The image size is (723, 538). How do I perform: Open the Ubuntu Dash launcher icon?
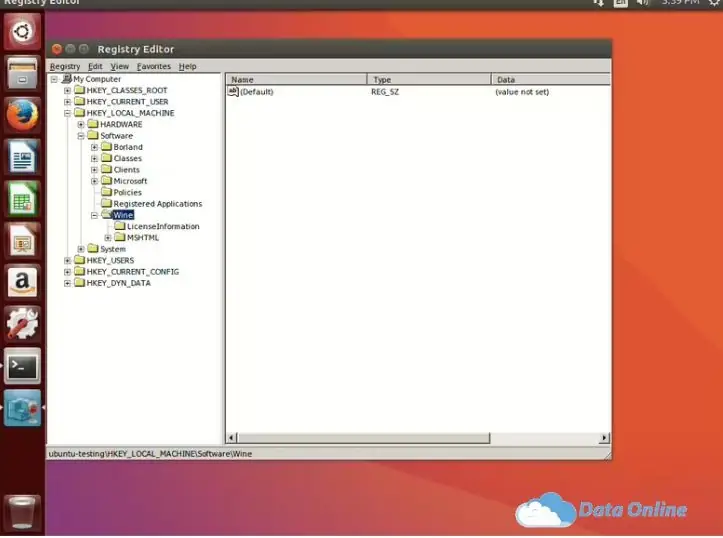[22, 31]
